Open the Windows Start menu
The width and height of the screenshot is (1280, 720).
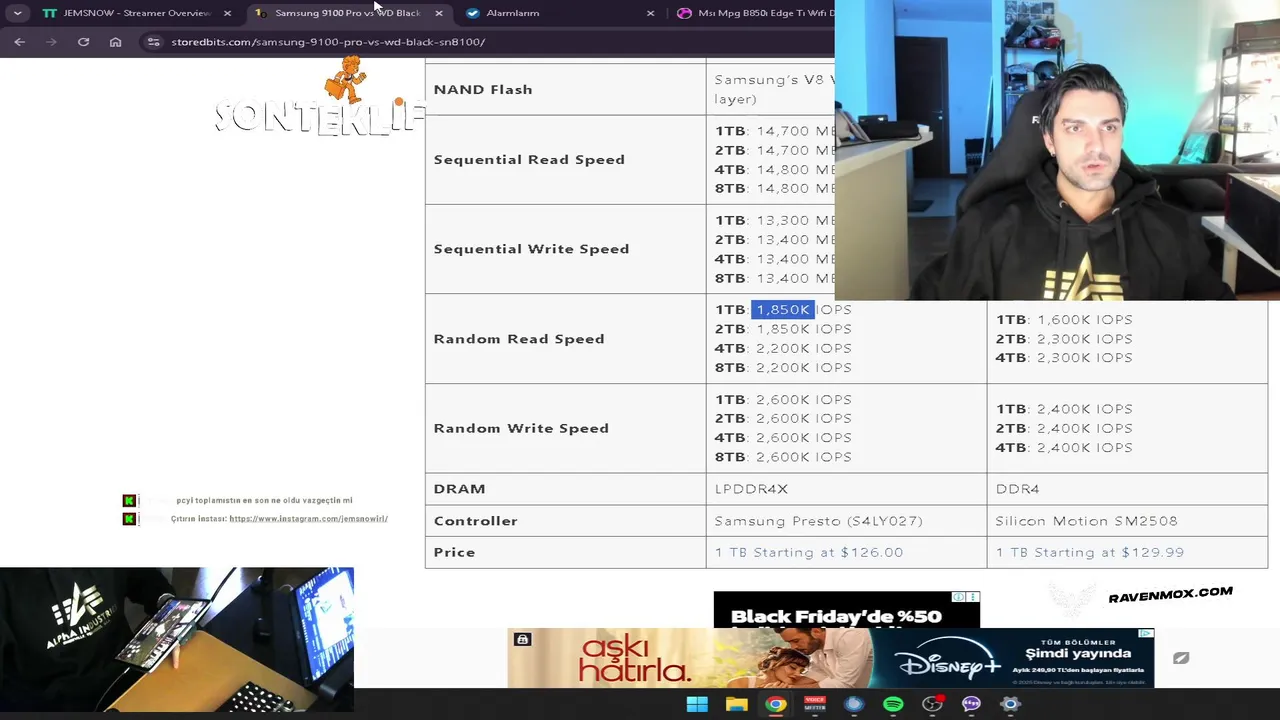point(697,704)
